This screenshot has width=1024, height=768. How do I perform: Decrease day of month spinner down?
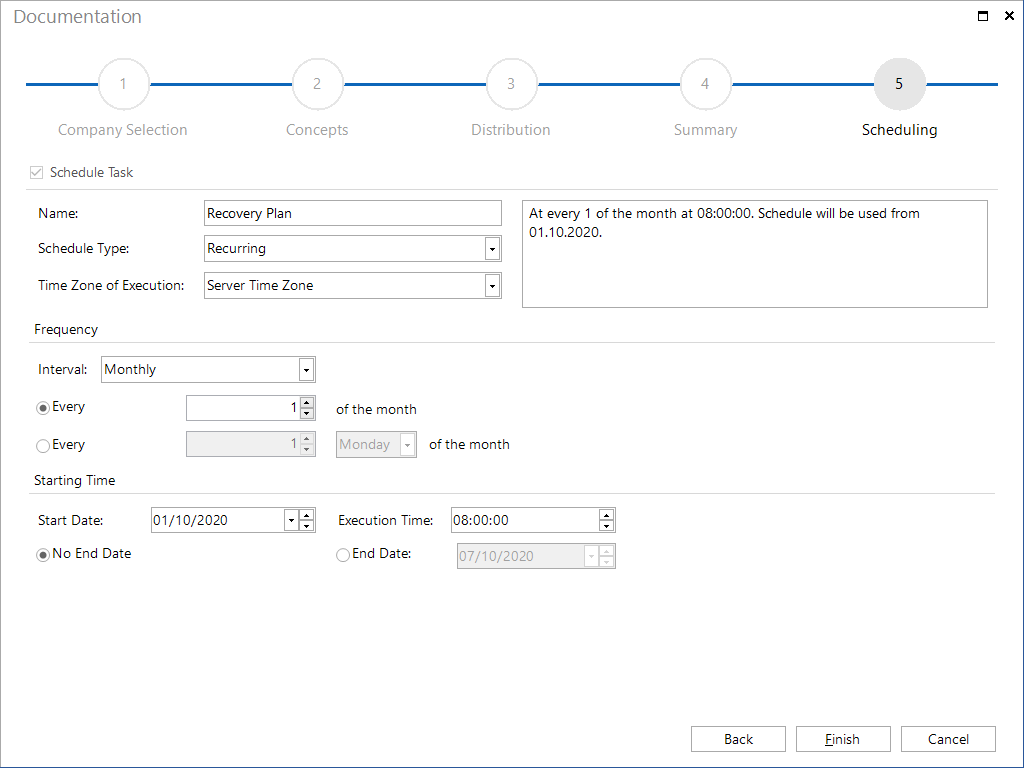pyautogui.click(x=307, y=413)
